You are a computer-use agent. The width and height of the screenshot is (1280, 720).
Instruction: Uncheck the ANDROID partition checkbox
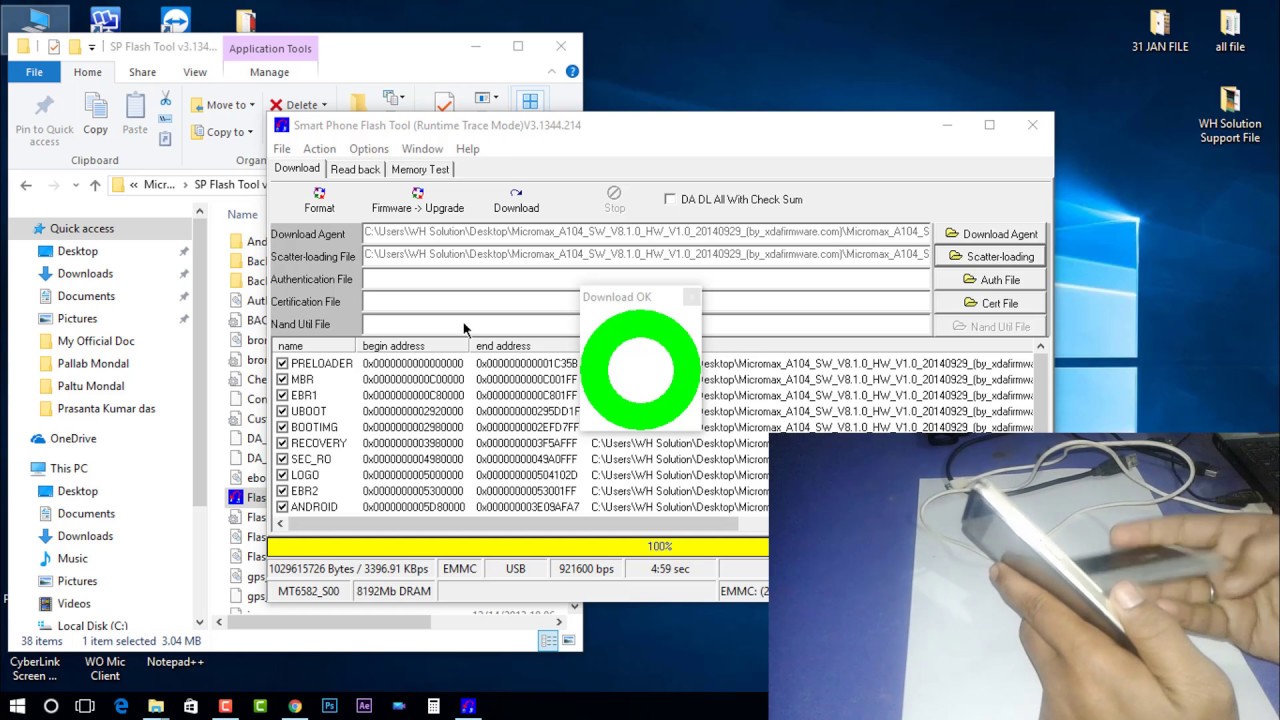click(x=282, y=507)
